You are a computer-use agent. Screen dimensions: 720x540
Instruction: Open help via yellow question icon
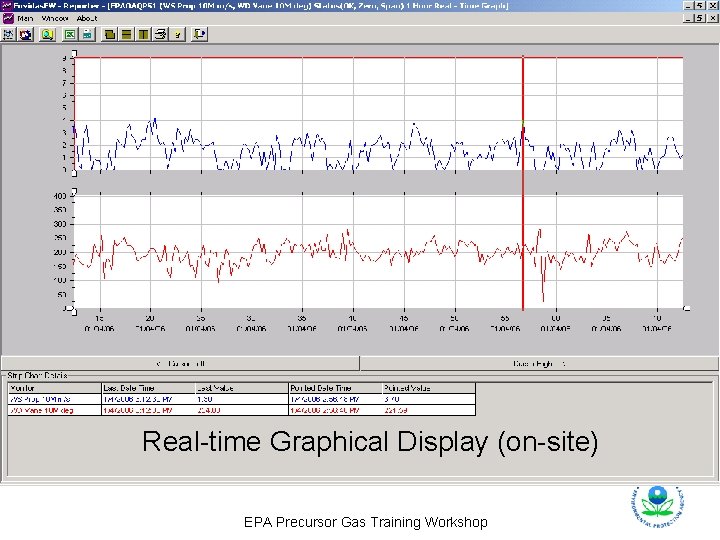coord(178,34)
